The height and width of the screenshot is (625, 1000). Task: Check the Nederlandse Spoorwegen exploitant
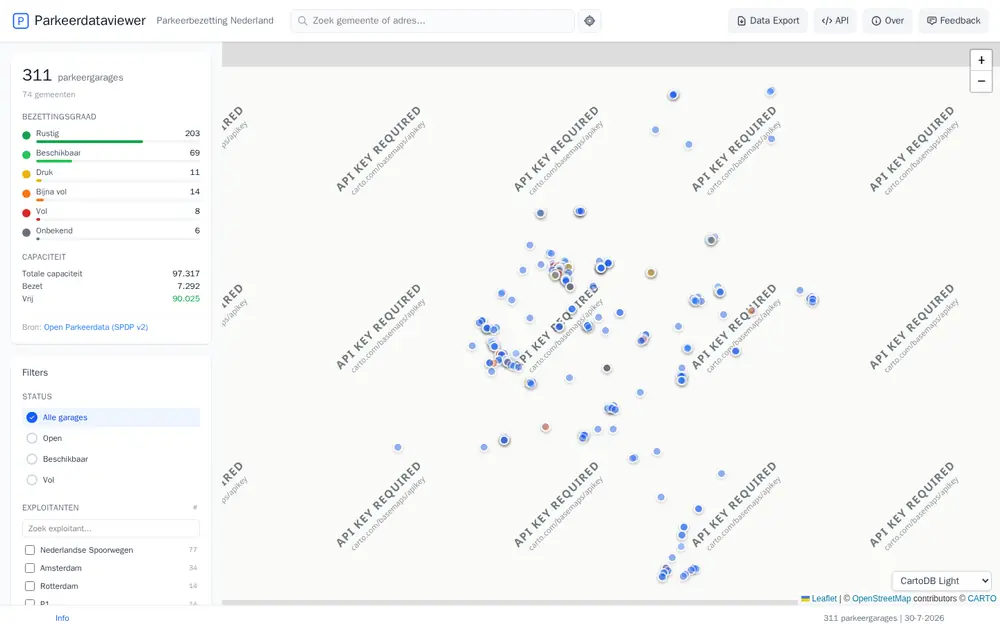[30, 550]
